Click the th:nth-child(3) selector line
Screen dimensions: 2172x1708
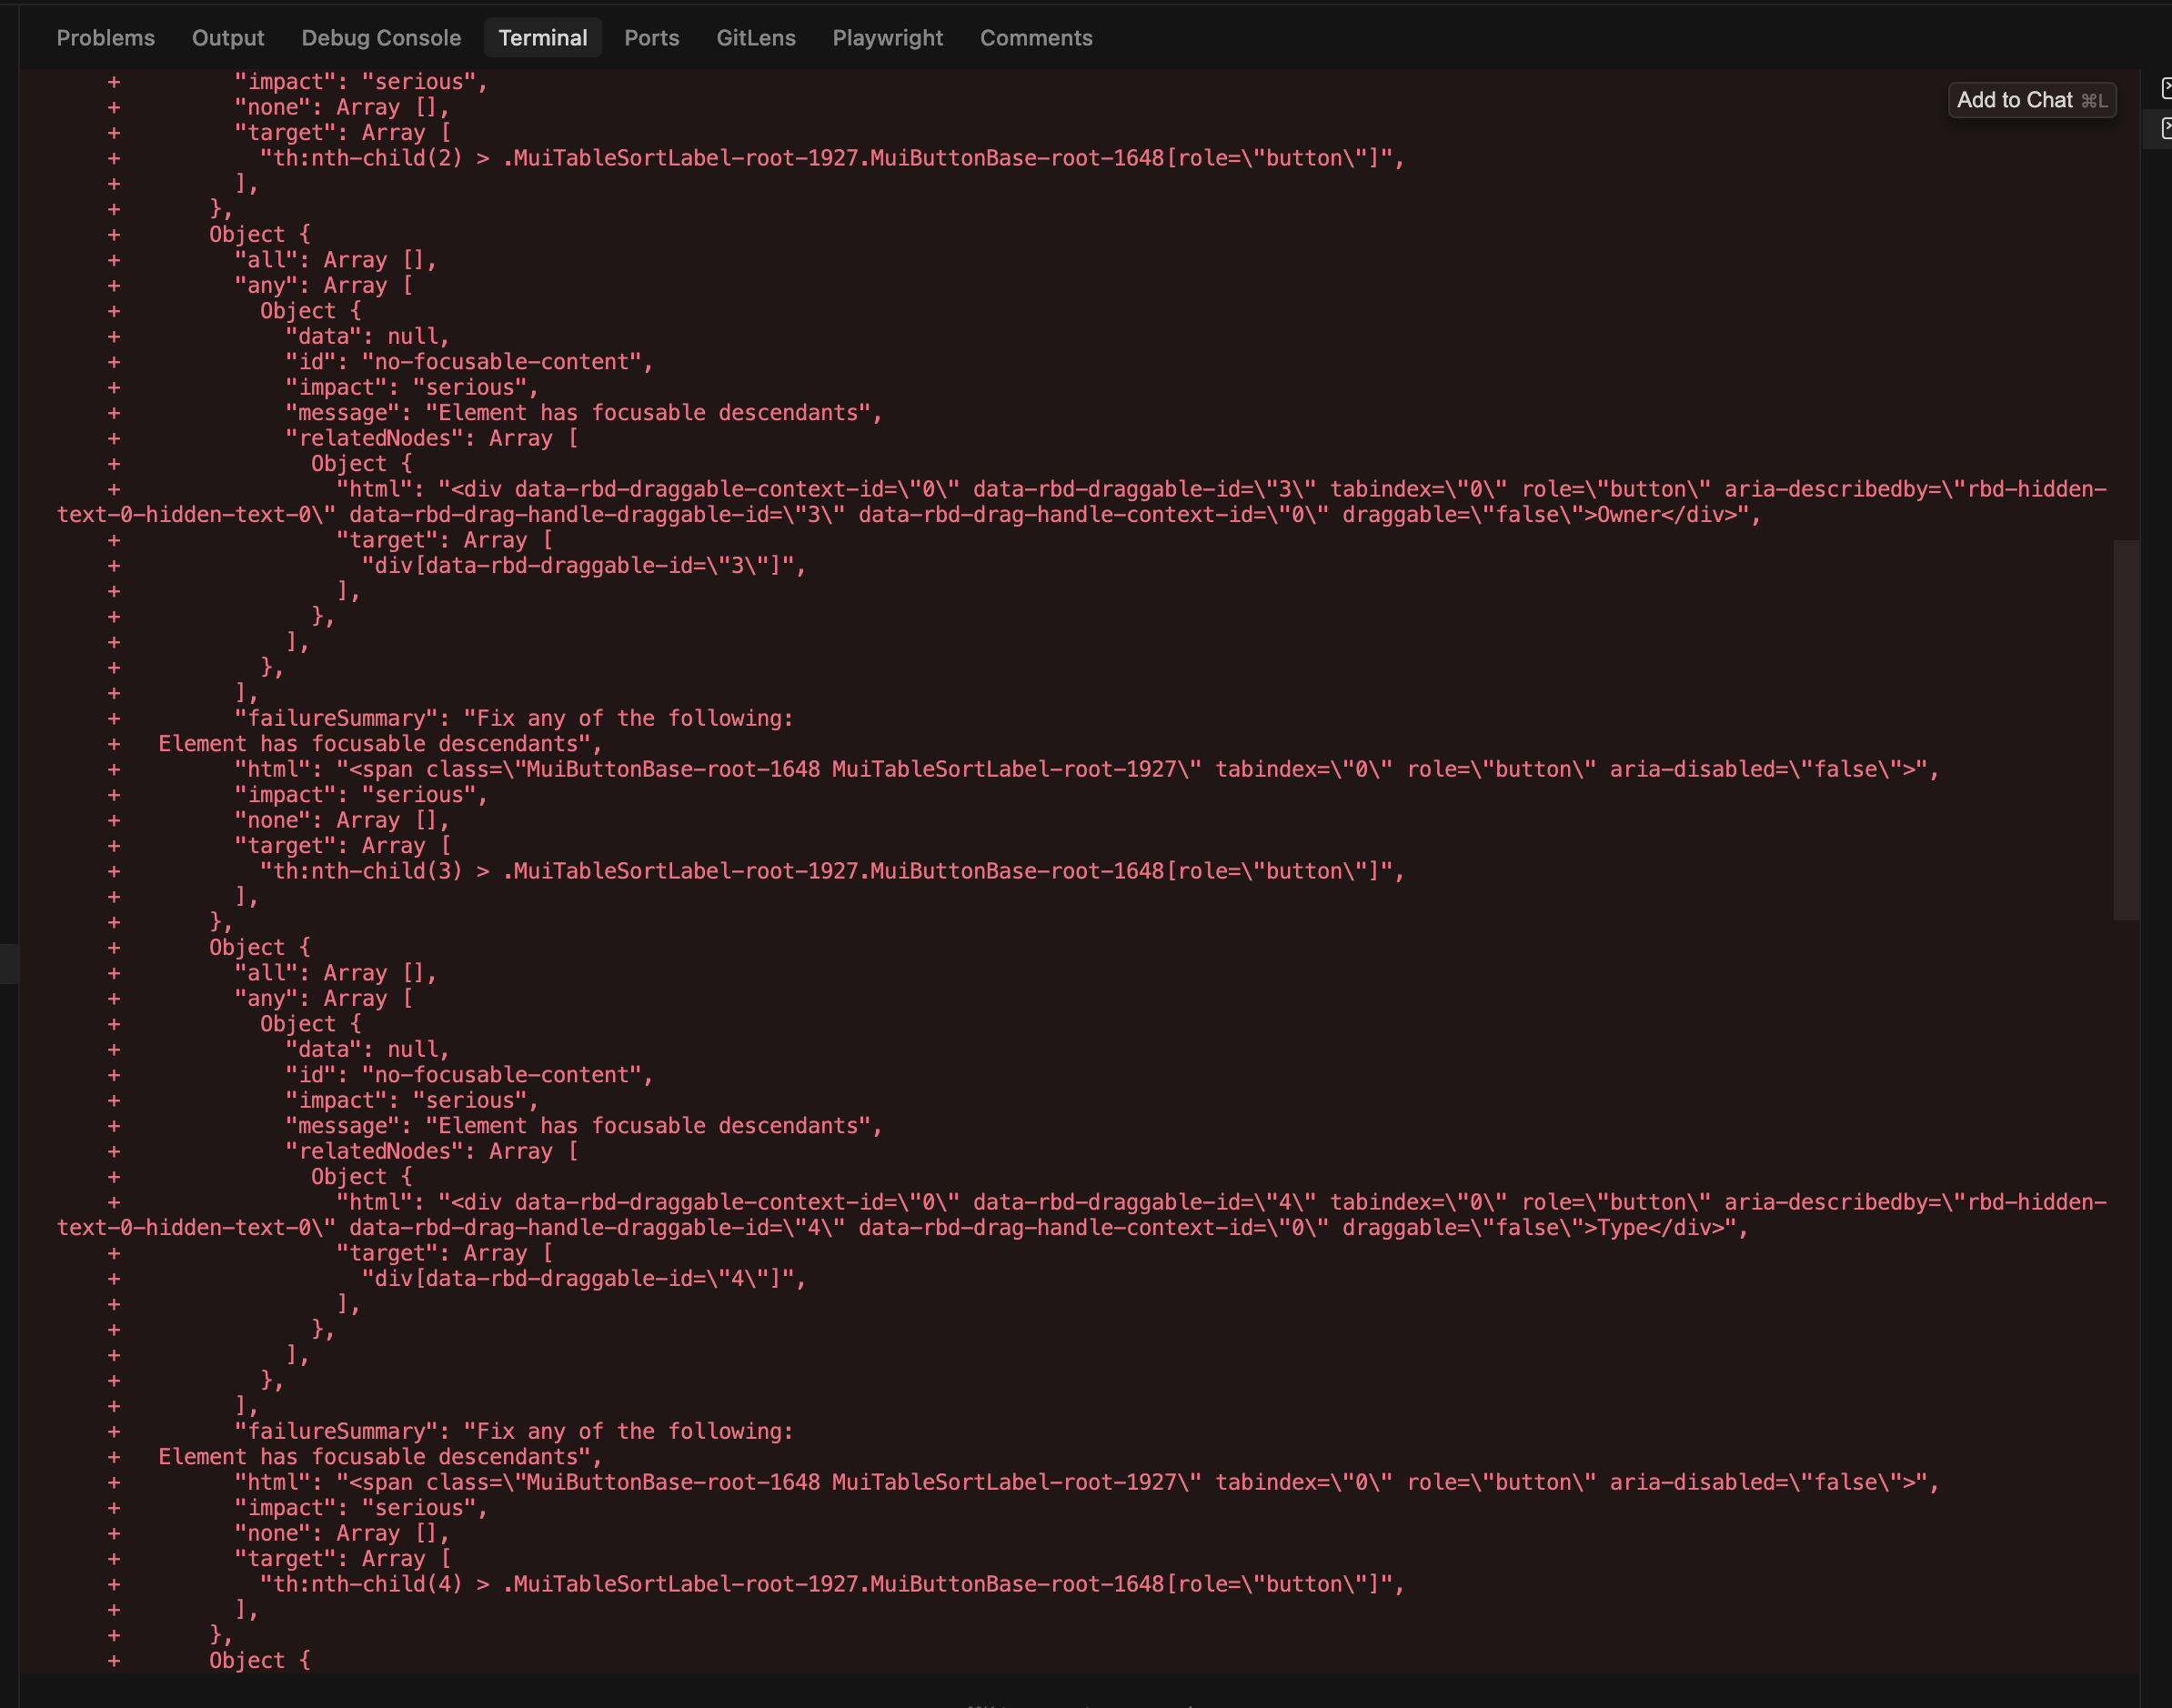pyautogui.click(x=830, y=871)
